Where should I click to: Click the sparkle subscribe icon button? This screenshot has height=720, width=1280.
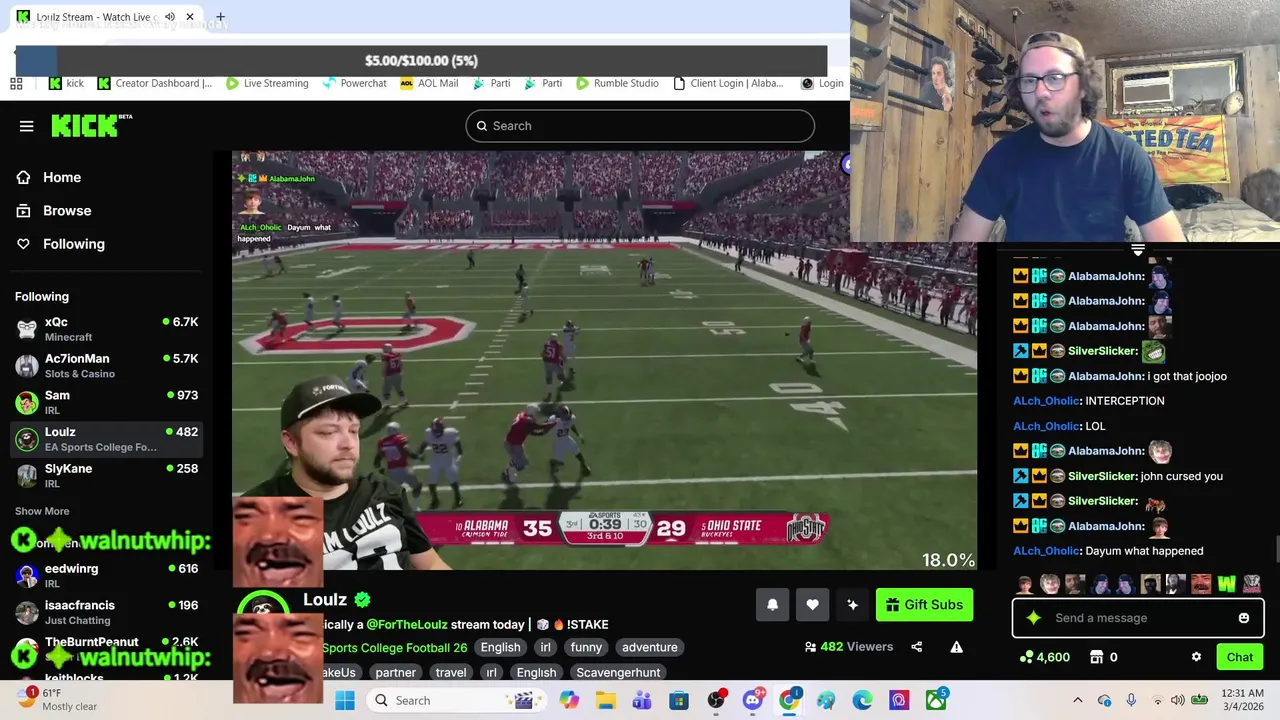[x=852, y=604]
